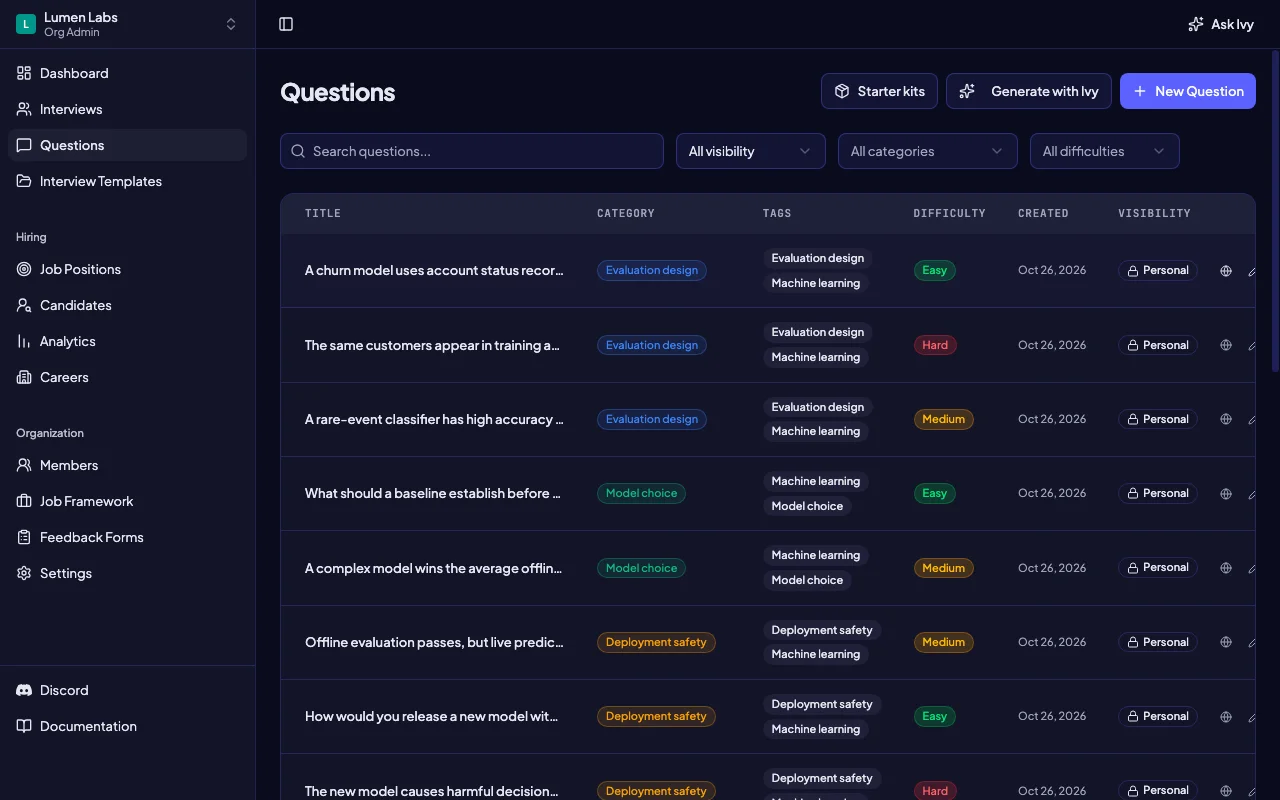Click Personal visibility badge on churn model row
This screenshot has width=1280, height=800.
tap(1158, 270)
